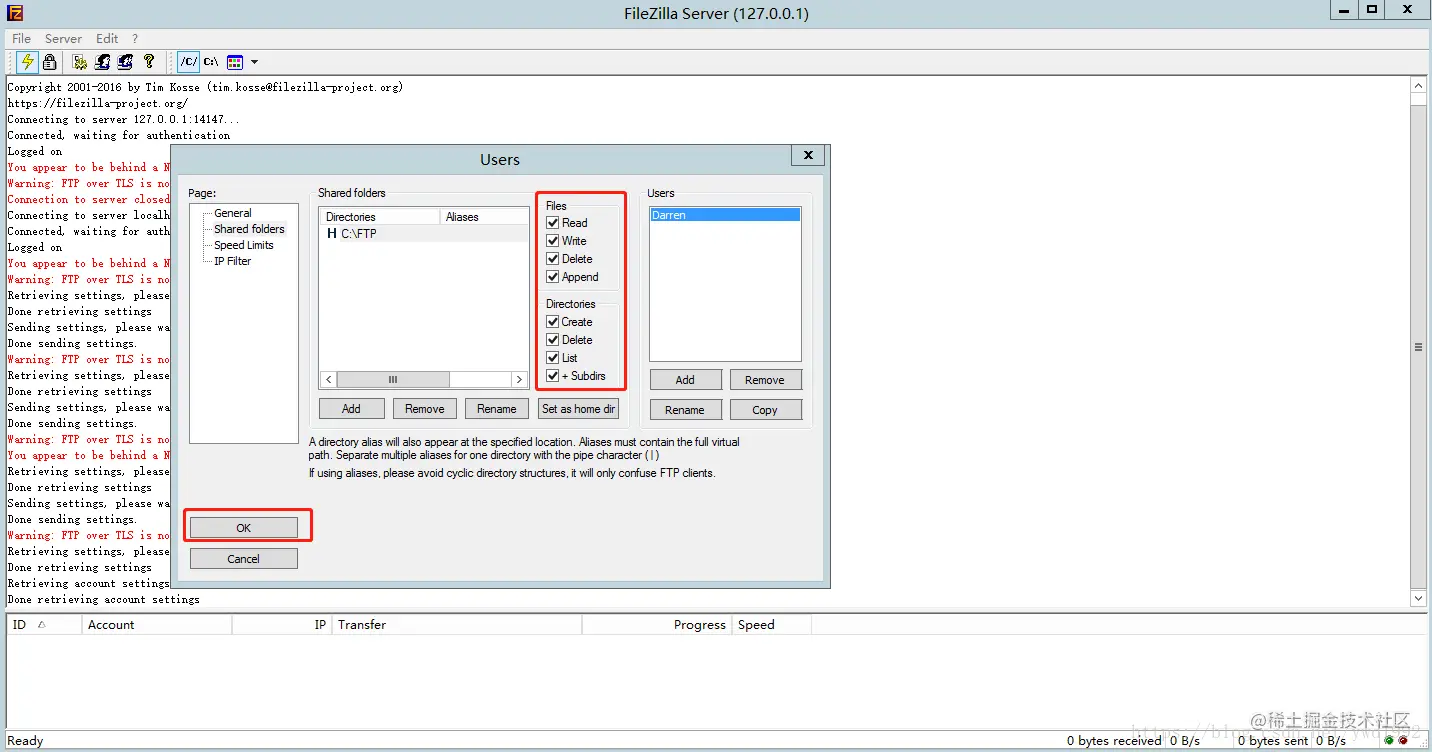Screen dimensions: 1432x752
Task: Select IP Filter page
Action: (232, 261)
